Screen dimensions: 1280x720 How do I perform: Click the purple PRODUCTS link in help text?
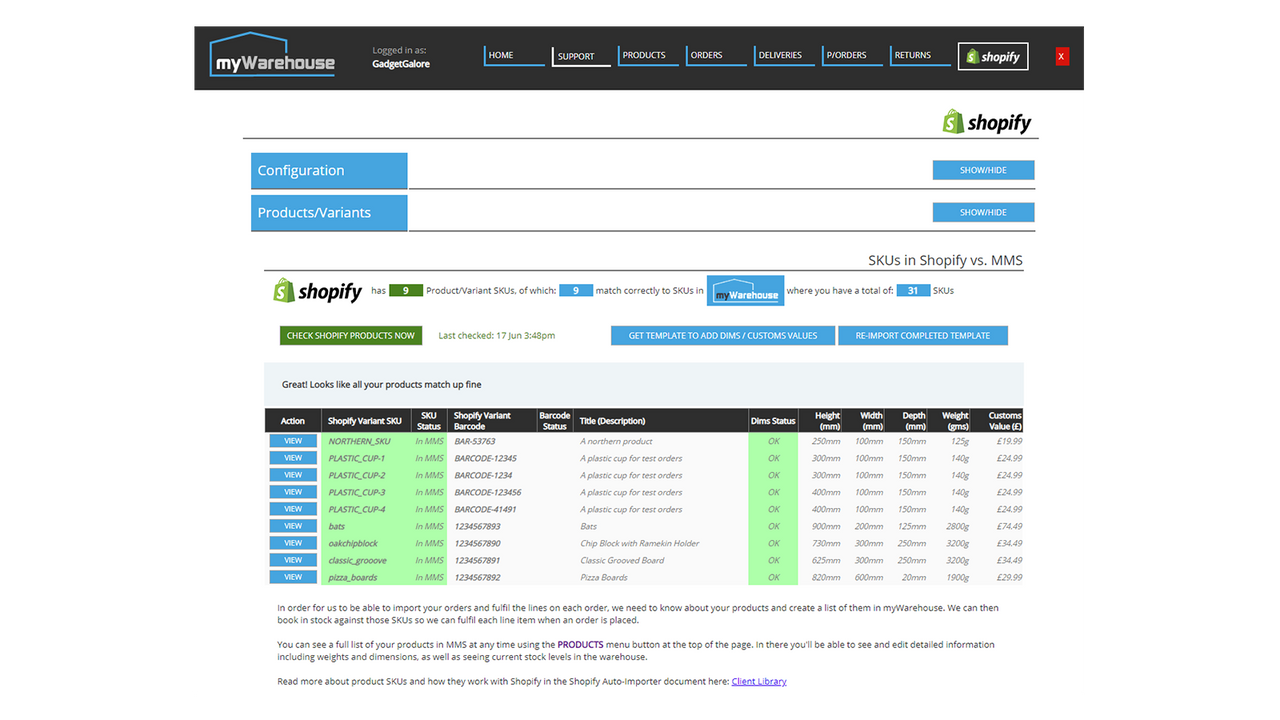(580, 645)
